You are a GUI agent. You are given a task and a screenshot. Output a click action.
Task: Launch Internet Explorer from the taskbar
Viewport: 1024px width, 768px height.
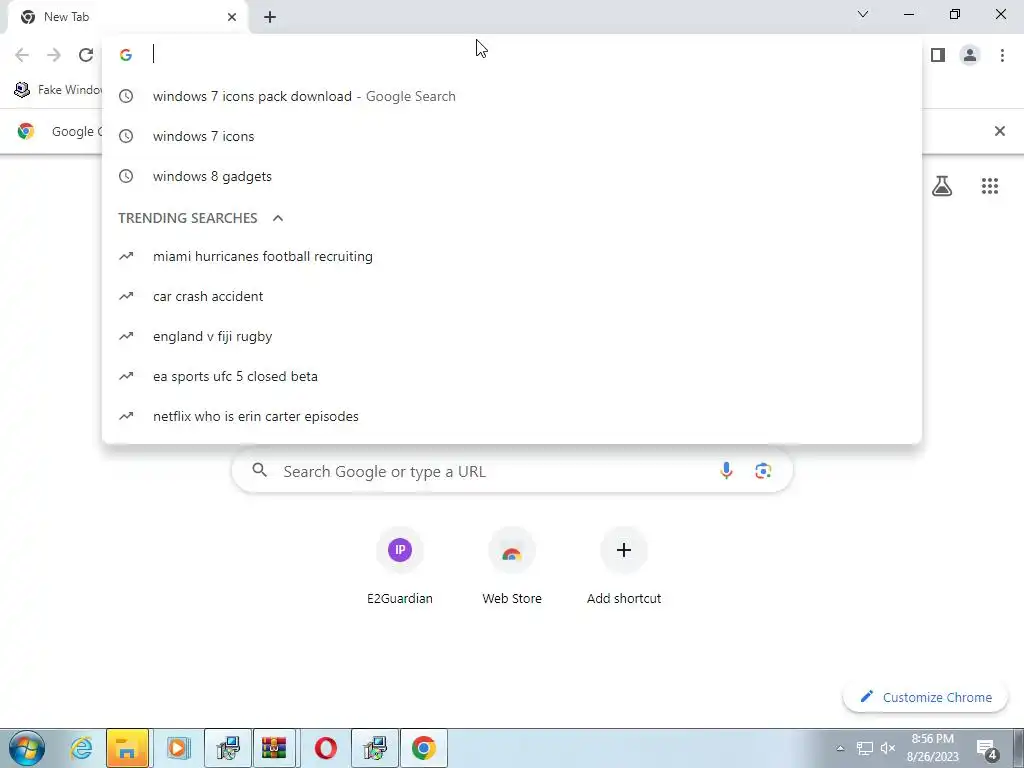[x=81, y=748]
